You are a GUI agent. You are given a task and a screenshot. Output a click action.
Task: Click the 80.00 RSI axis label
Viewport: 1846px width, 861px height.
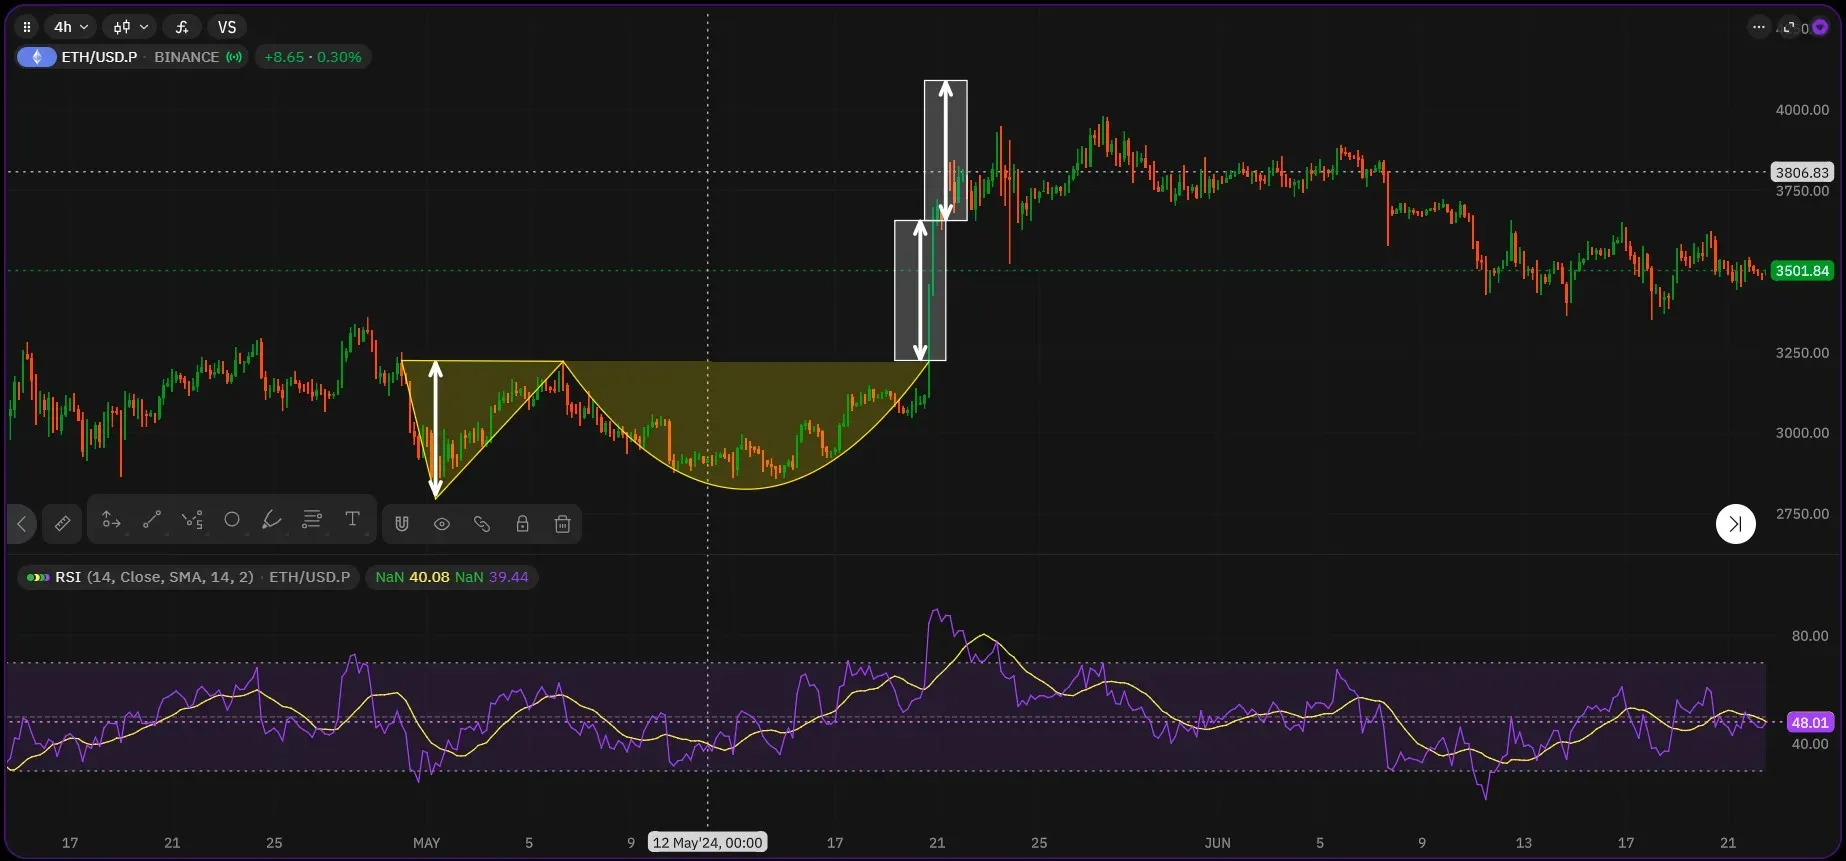click(x=1809, y=636)
